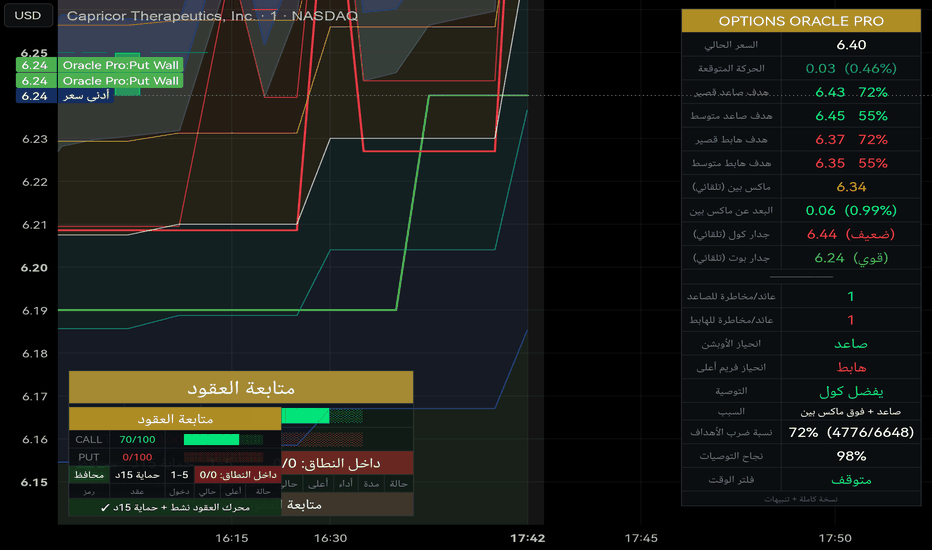
Task: Click the أدنى سعر price label
Action: (86, 96)
